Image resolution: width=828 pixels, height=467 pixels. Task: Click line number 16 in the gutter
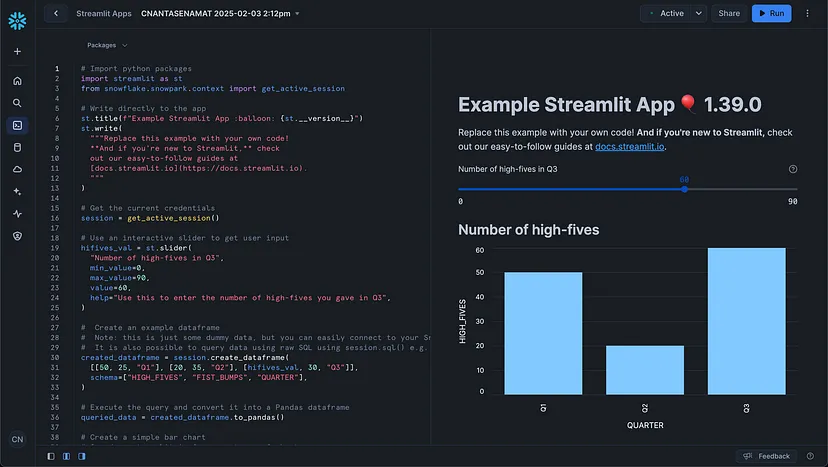tap(55, 218)
